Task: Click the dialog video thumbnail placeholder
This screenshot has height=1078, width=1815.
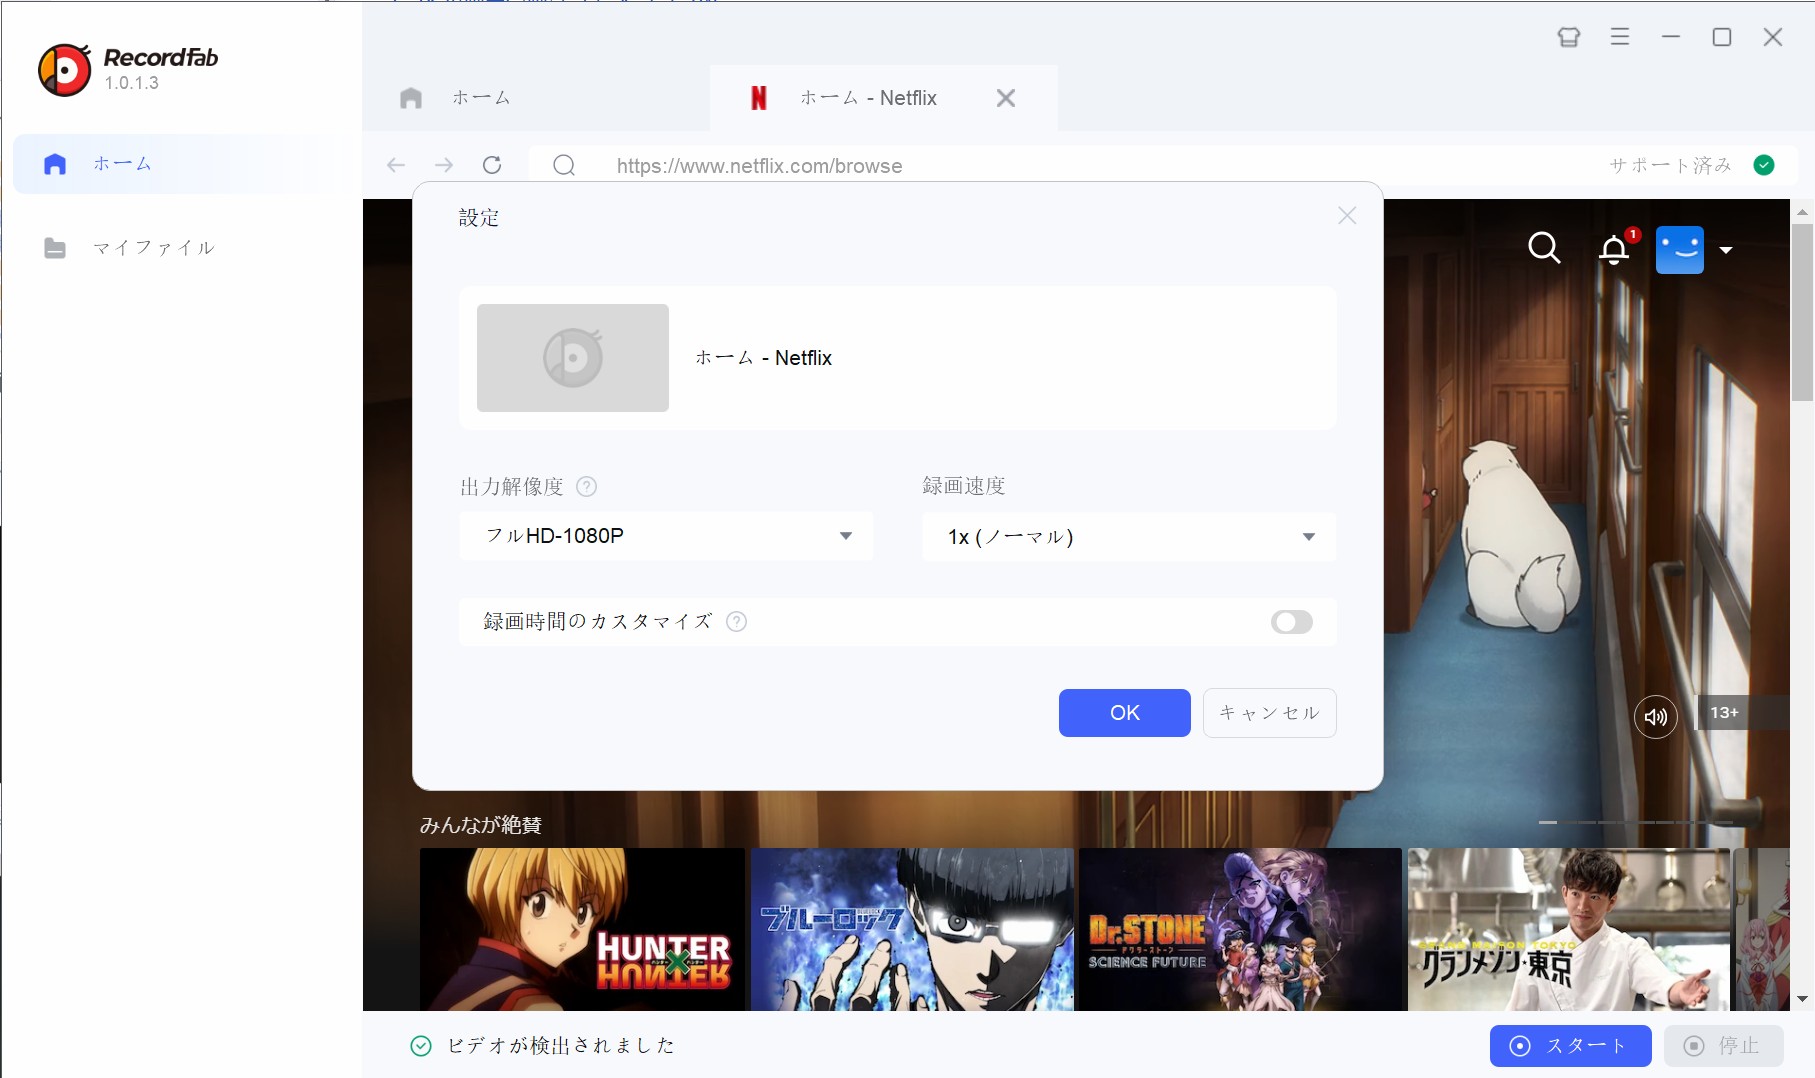Action: [x=573, y=358]
